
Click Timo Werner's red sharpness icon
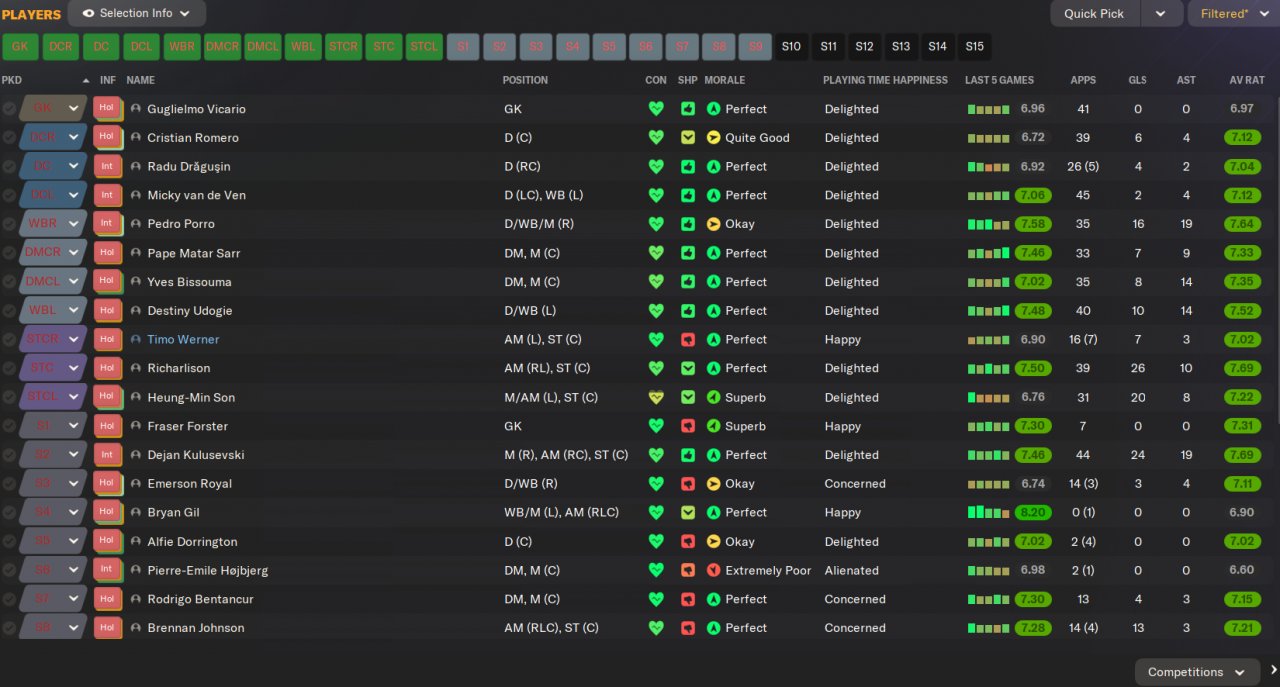(x=688, y=340)
